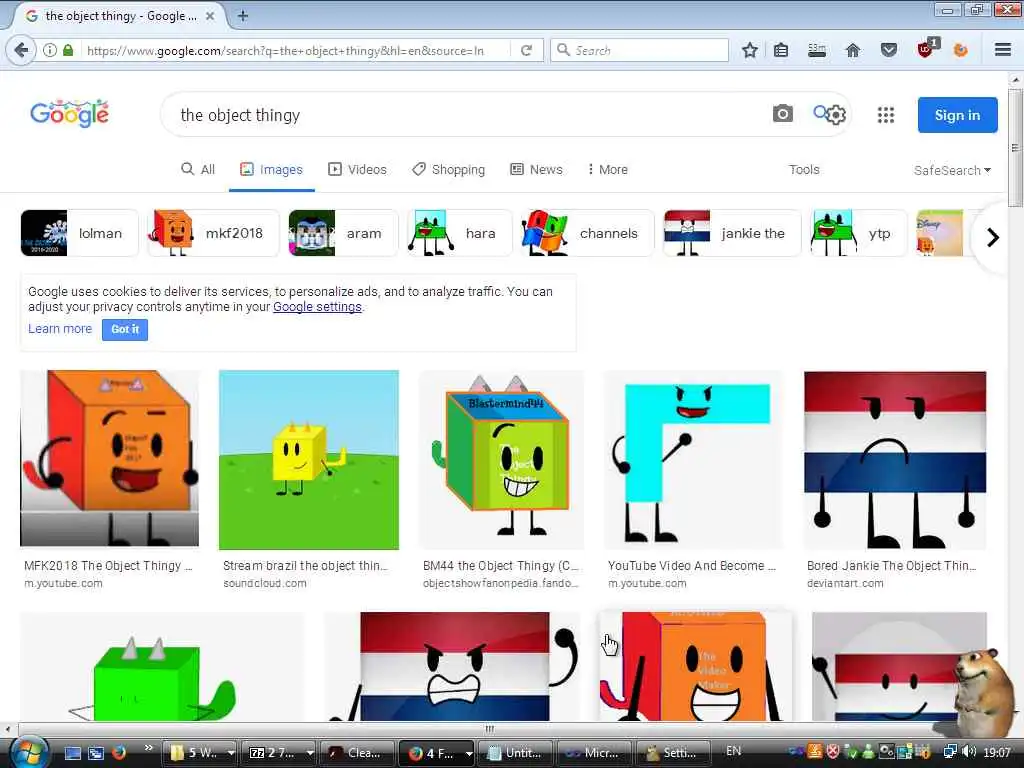
Task: Switch to the Untit... taskbar window
Action: 516,753
